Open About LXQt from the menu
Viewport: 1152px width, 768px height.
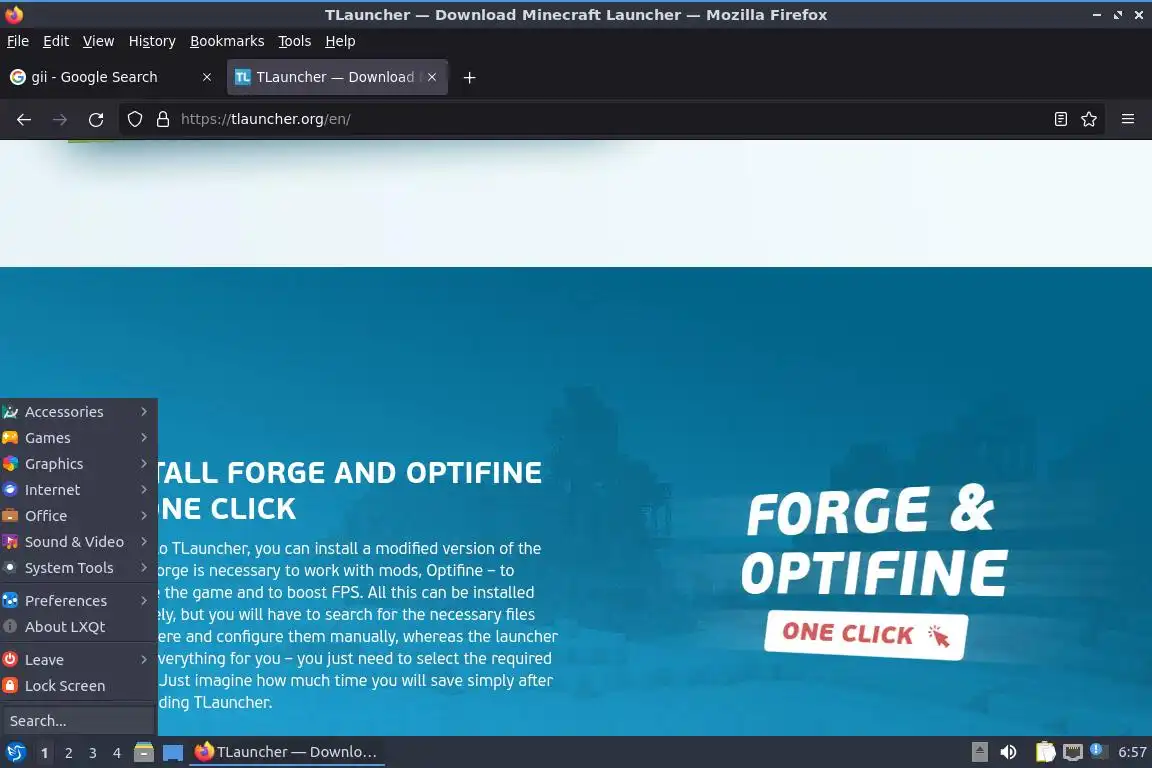click(x=78, y=627)
